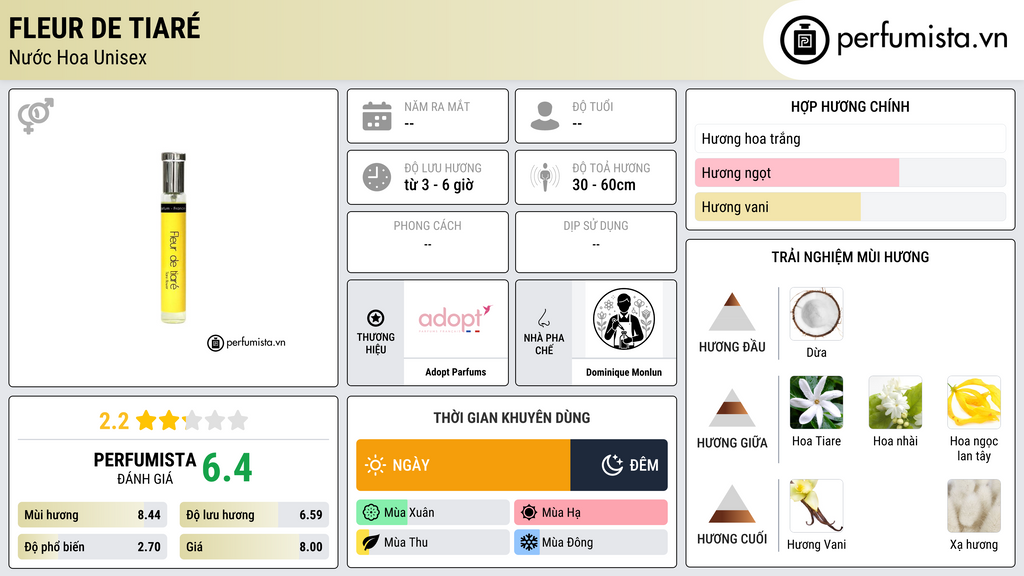Click the Hương đầu pyramid icon
The image size is (1024, 576).
tap(732, 312)
